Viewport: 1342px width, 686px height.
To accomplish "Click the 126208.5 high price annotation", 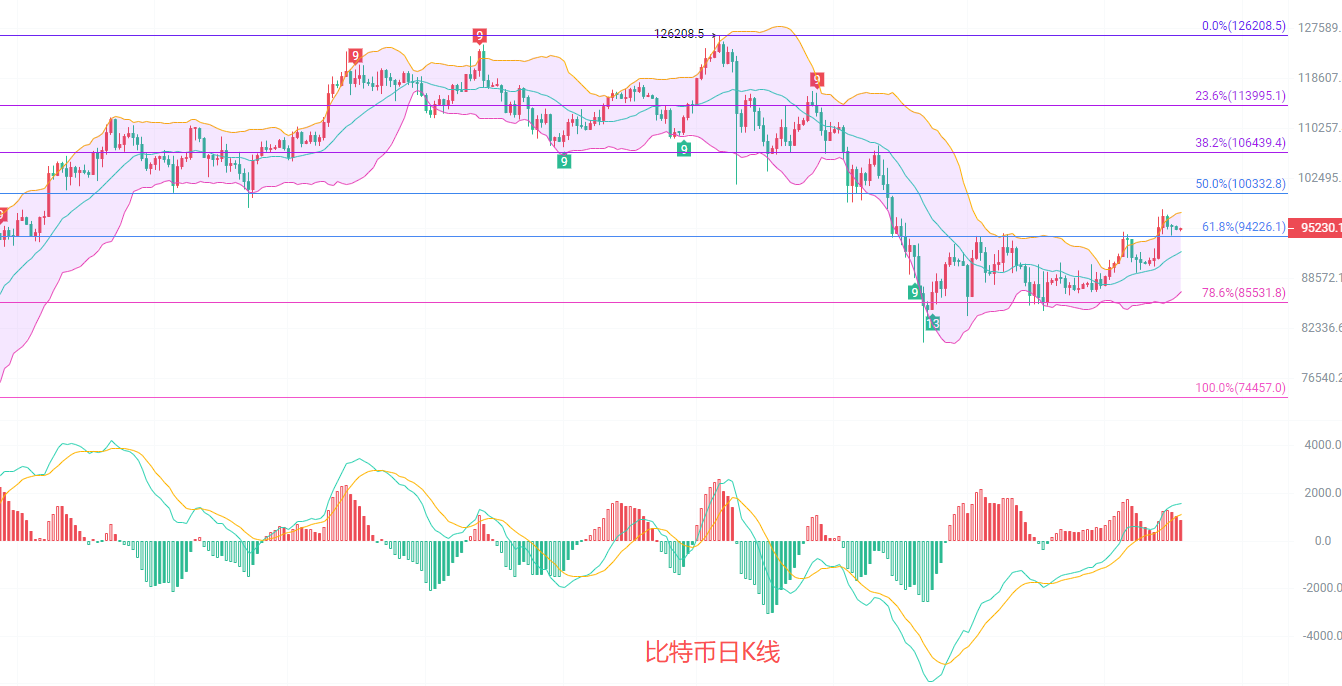I will (679, 34).
